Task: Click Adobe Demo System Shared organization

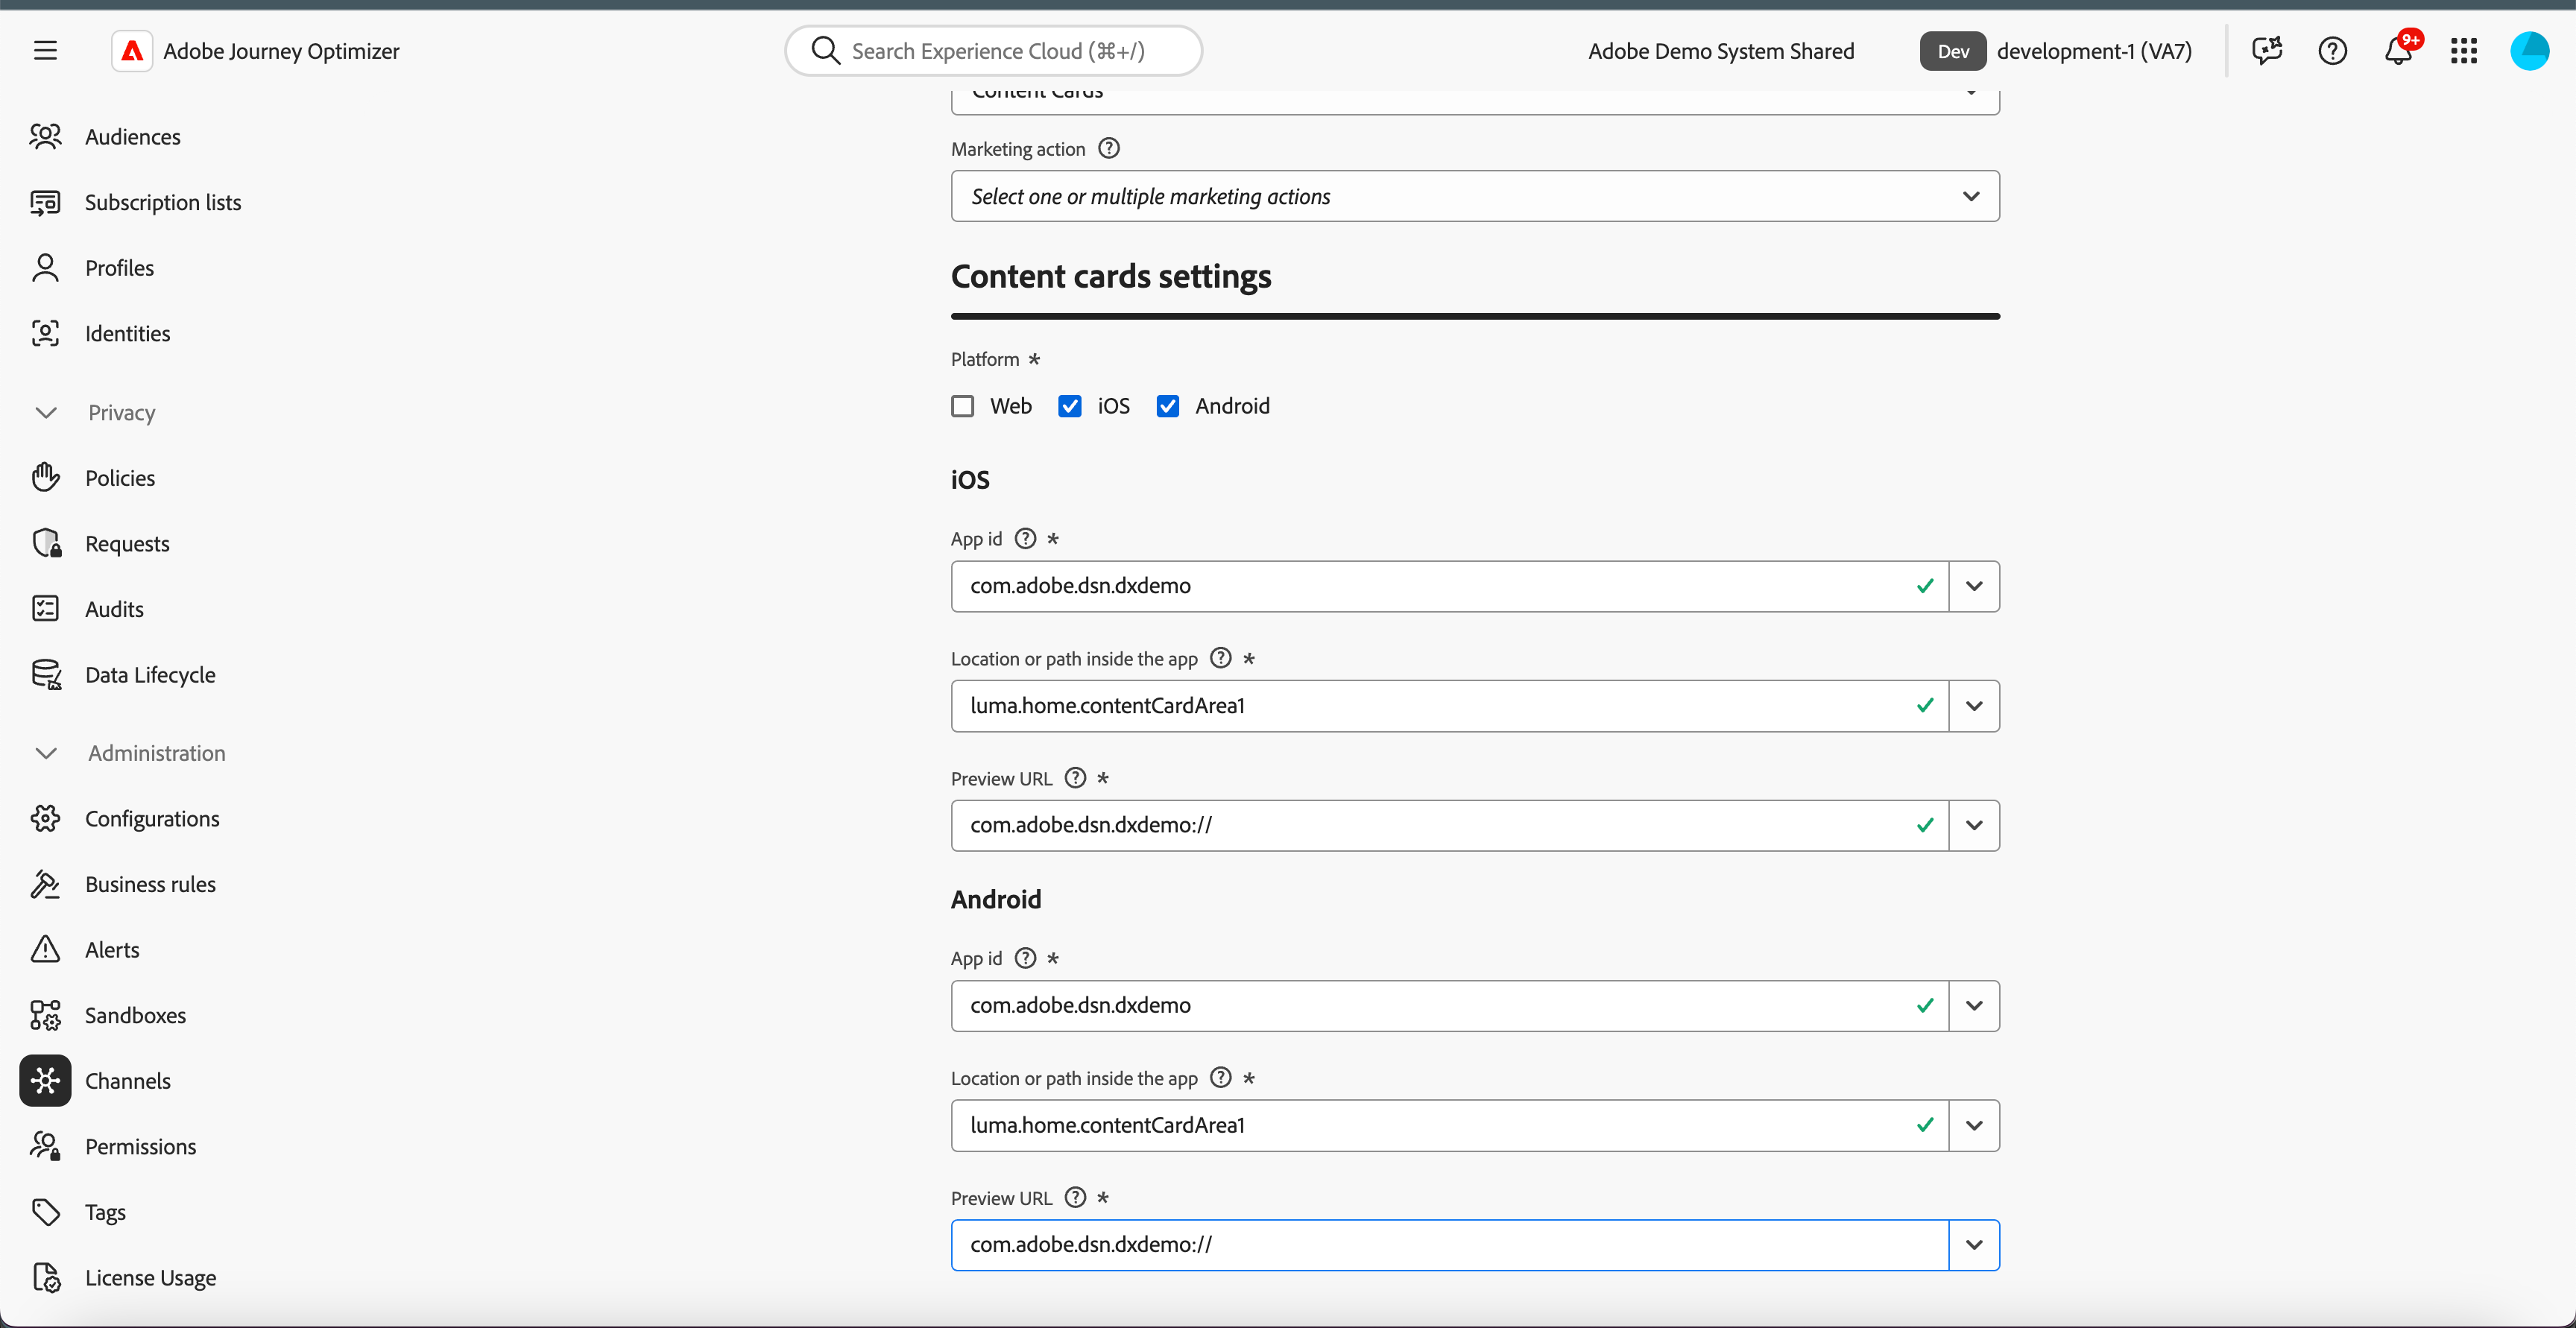Action: [1721, 51]
